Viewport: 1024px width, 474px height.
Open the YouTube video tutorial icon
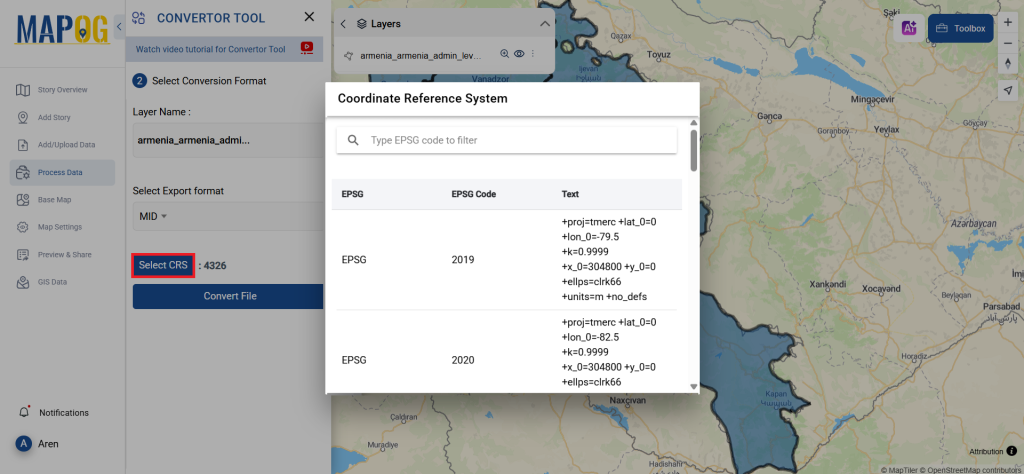click(x=306, y=48)
